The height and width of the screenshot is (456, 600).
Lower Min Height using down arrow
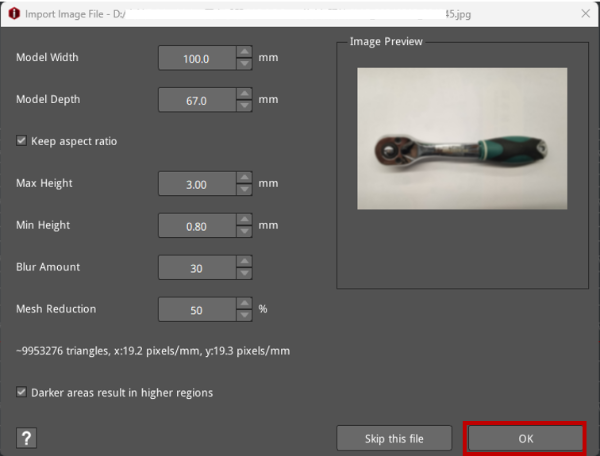(x=244, y=232)
